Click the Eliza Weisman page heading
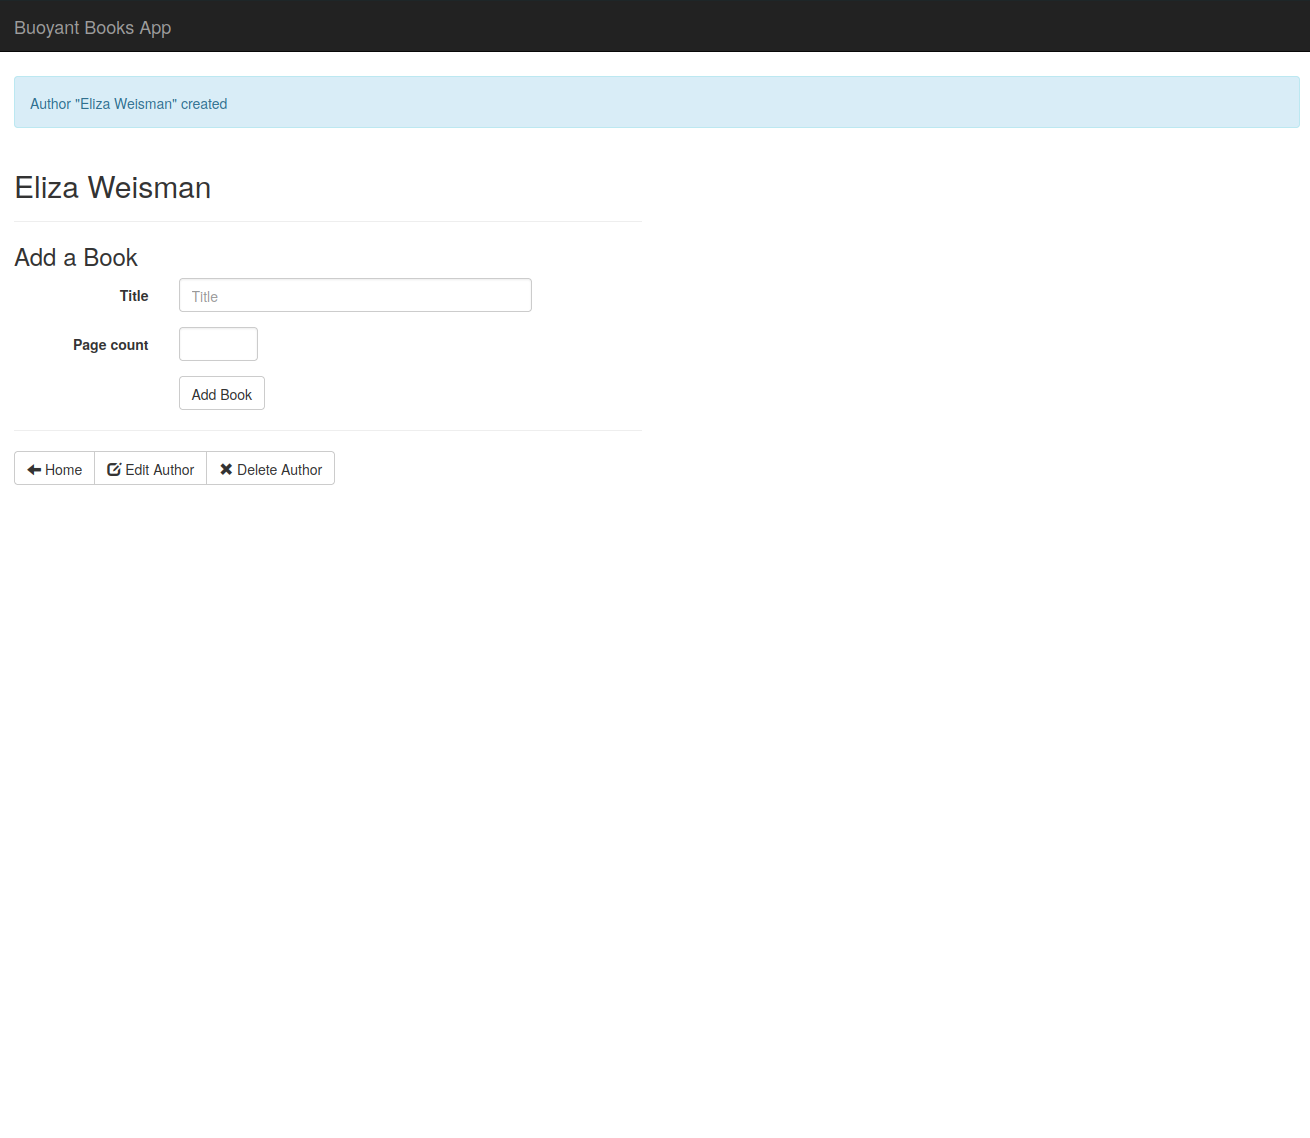1310x1138 pixels. [113, 188]
